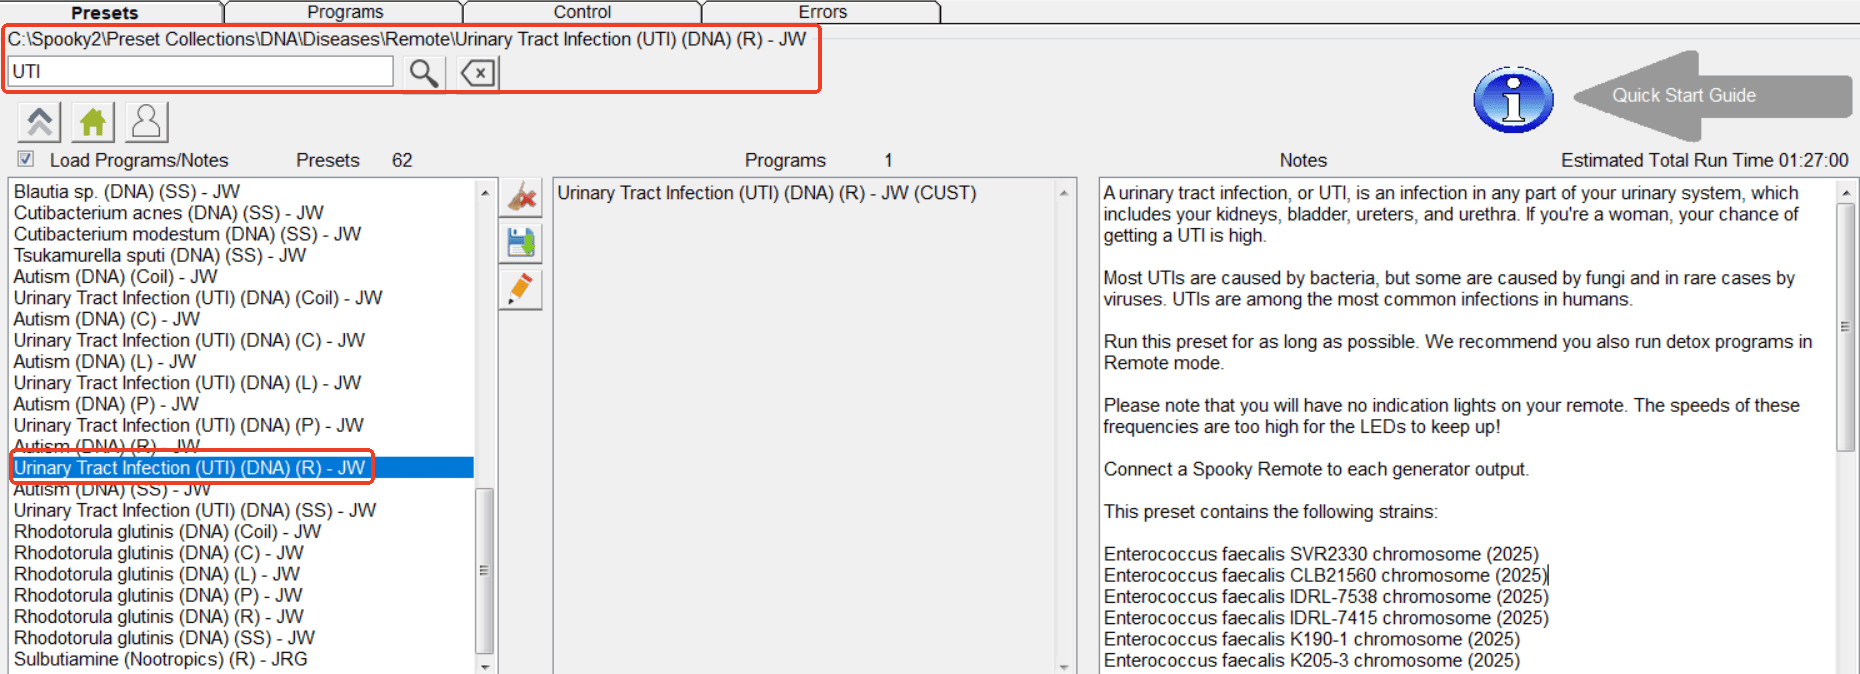This screenshot has height=674, width=1860.
Task: Select Urinary Tract Infection (UTI) (DNA) (SS) preset
Action: pyautogui.click(x=195, y=510)
